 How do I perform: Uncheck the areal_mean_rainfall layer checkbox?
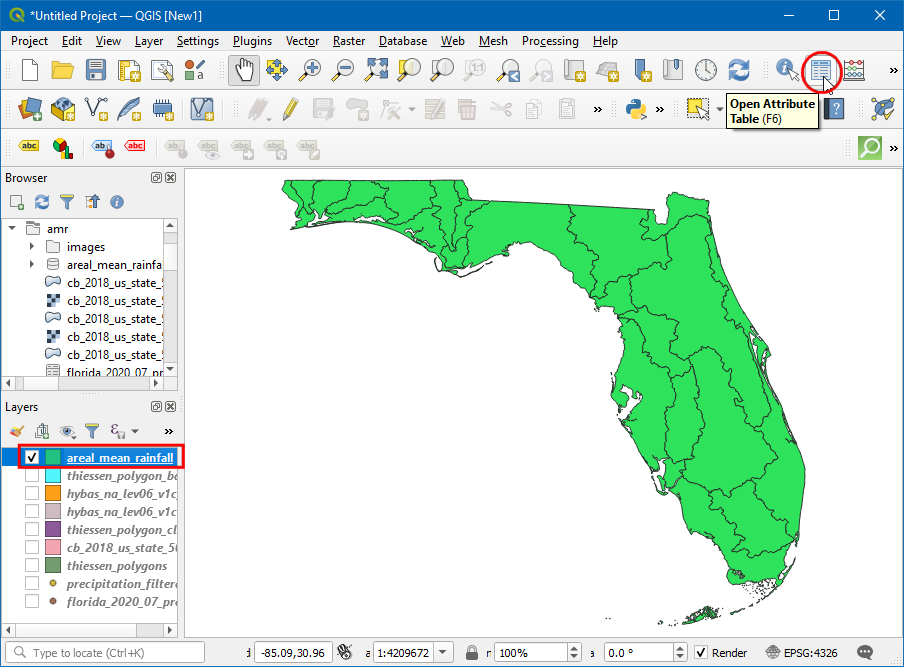coord(32,457)
